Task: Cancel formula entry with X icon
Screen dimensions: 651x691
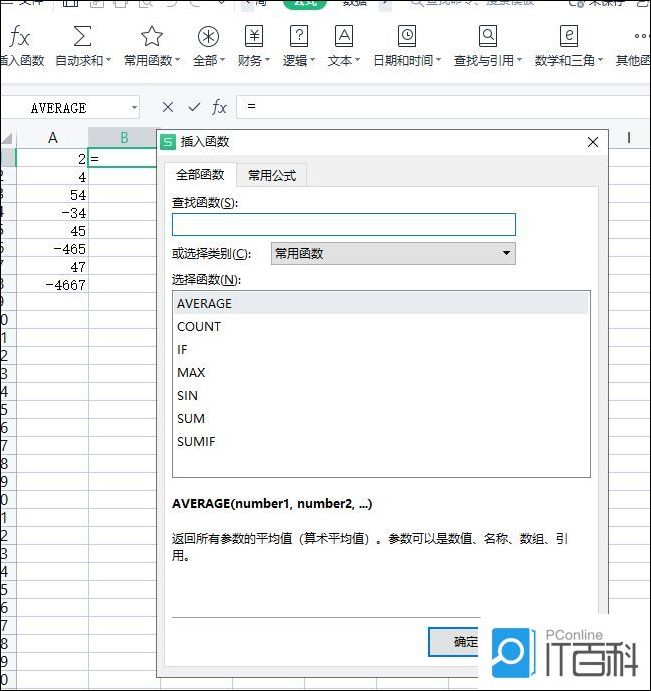Action: (167, 107)
